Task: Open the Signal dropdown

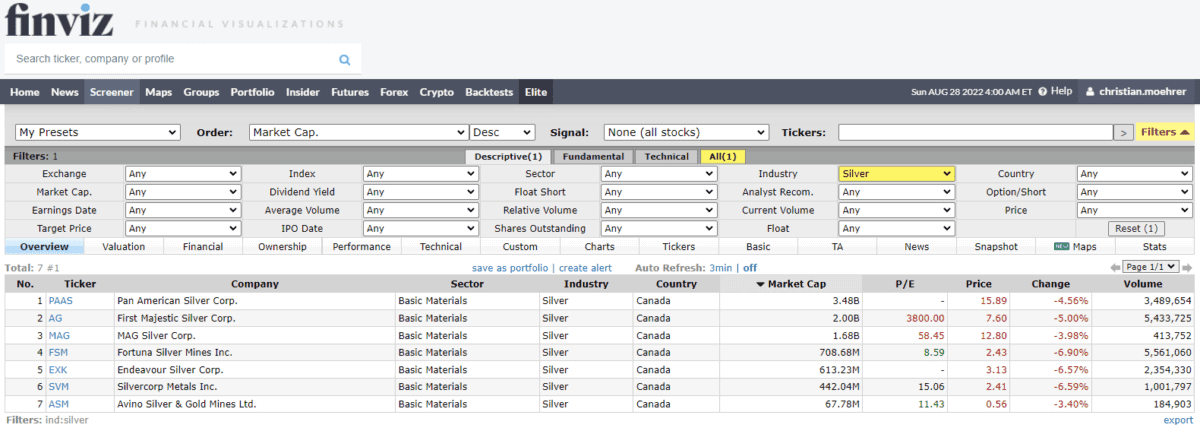Action: point(686,132)
